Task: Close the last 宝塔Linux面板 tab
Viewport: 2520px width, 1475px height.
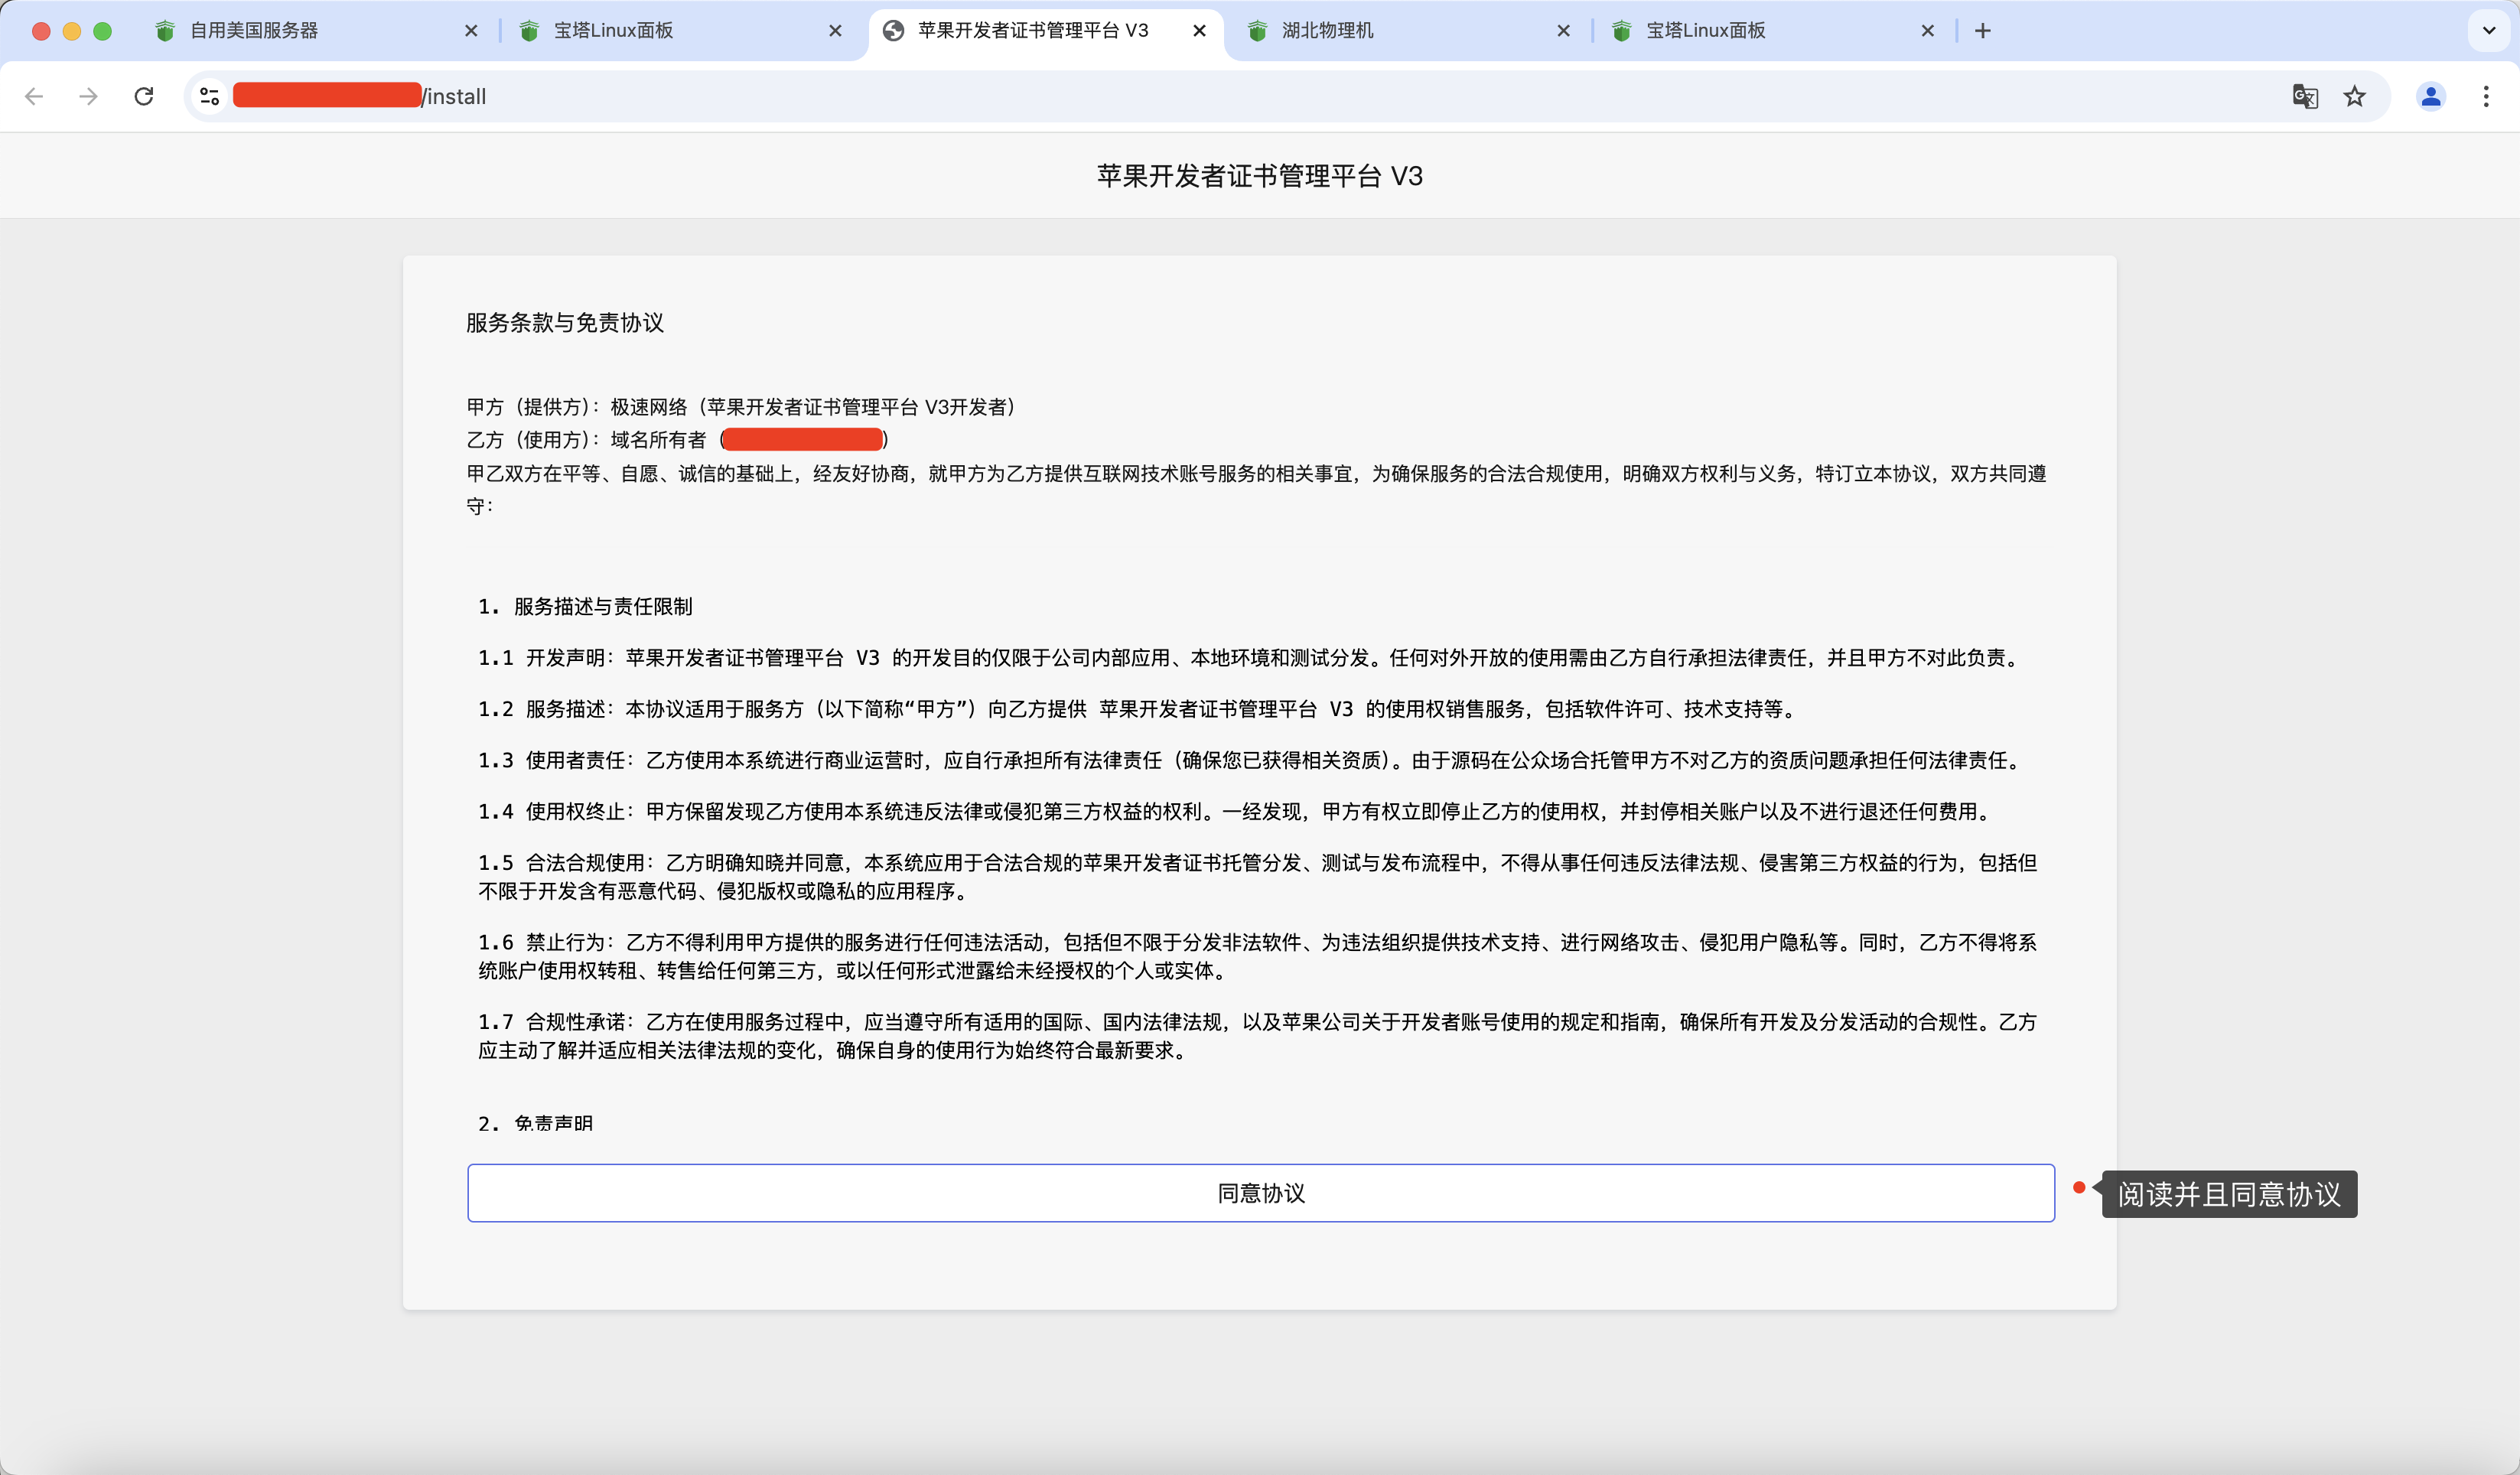Action: [x=1927, y=31]
